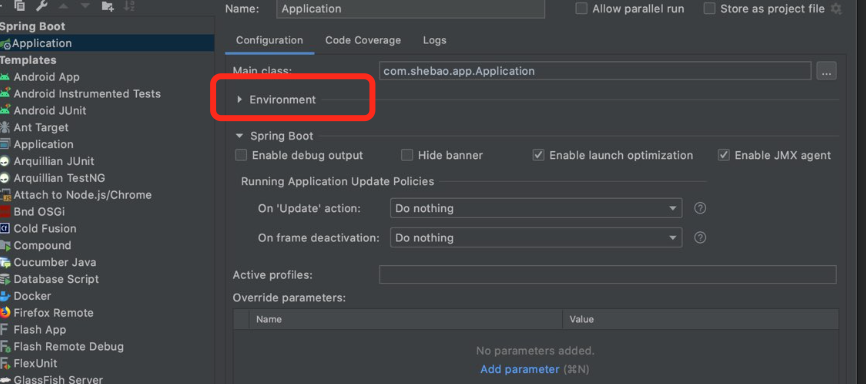Open the On frame deactivation dropdown
The image size is (866, 384).
pyautogui.click(x=536, y=238)
